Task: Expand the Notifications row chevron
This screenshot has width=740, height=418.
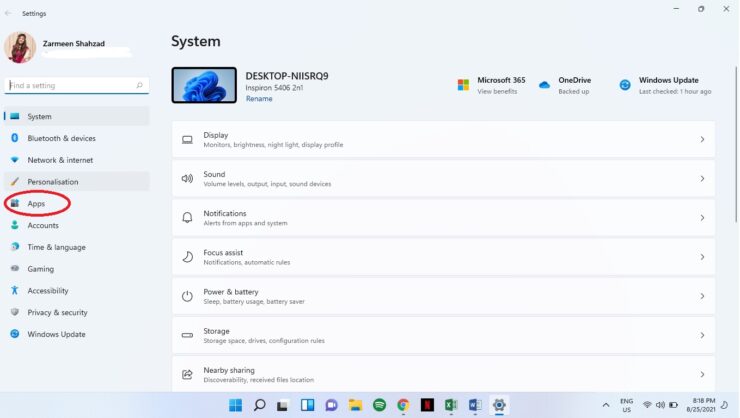Action: coord(702,218)
